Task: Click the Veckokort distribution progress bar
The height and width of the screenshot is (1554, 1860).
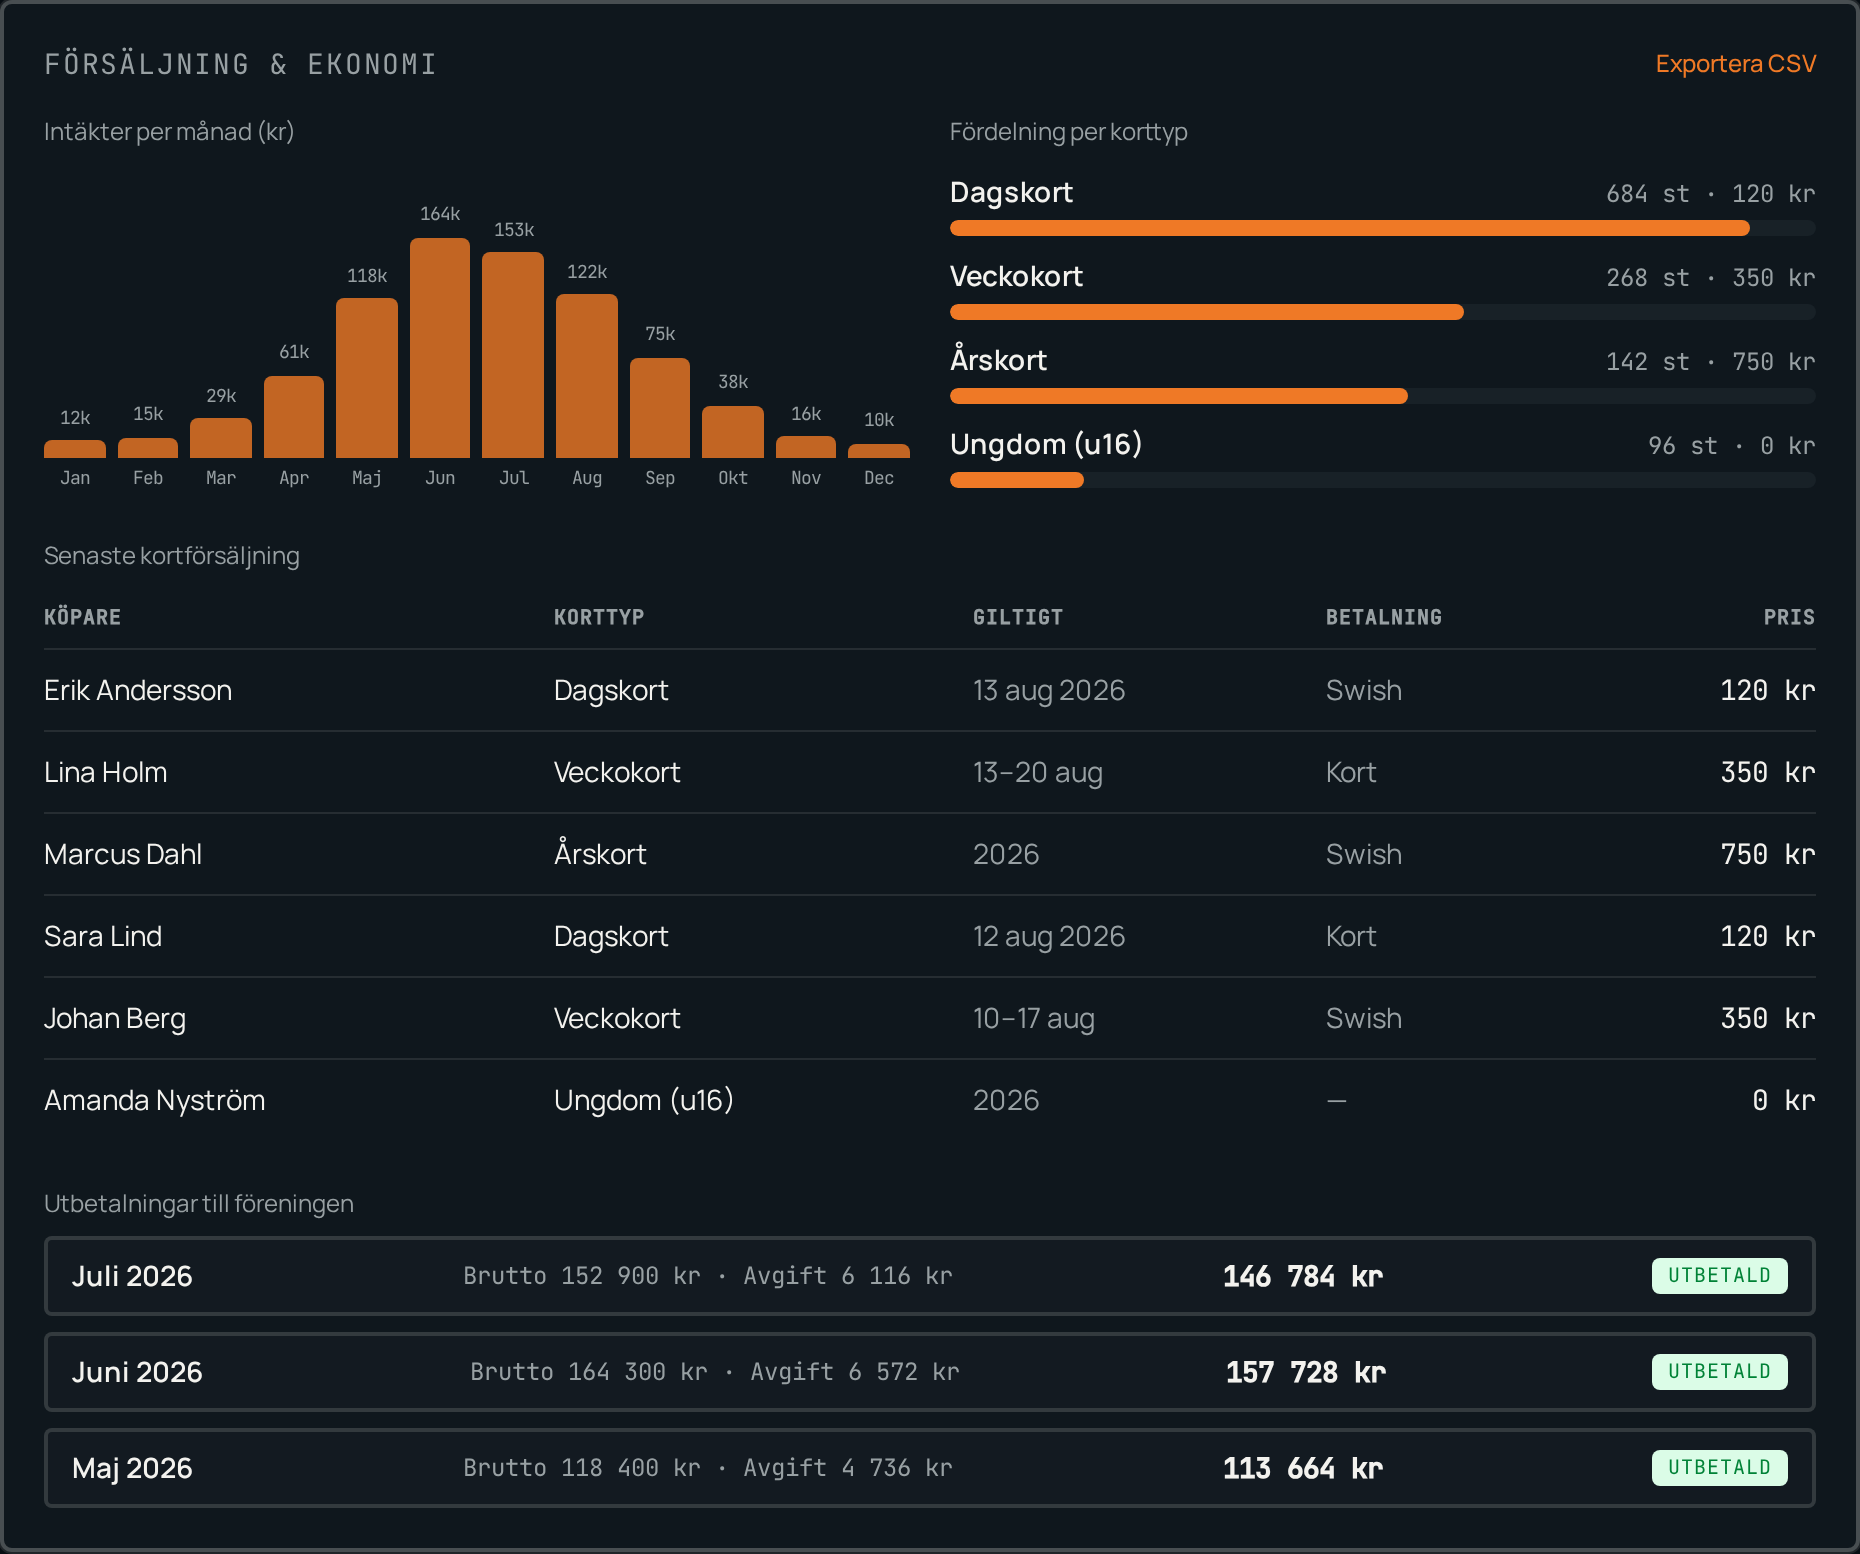Action: 1382,312
